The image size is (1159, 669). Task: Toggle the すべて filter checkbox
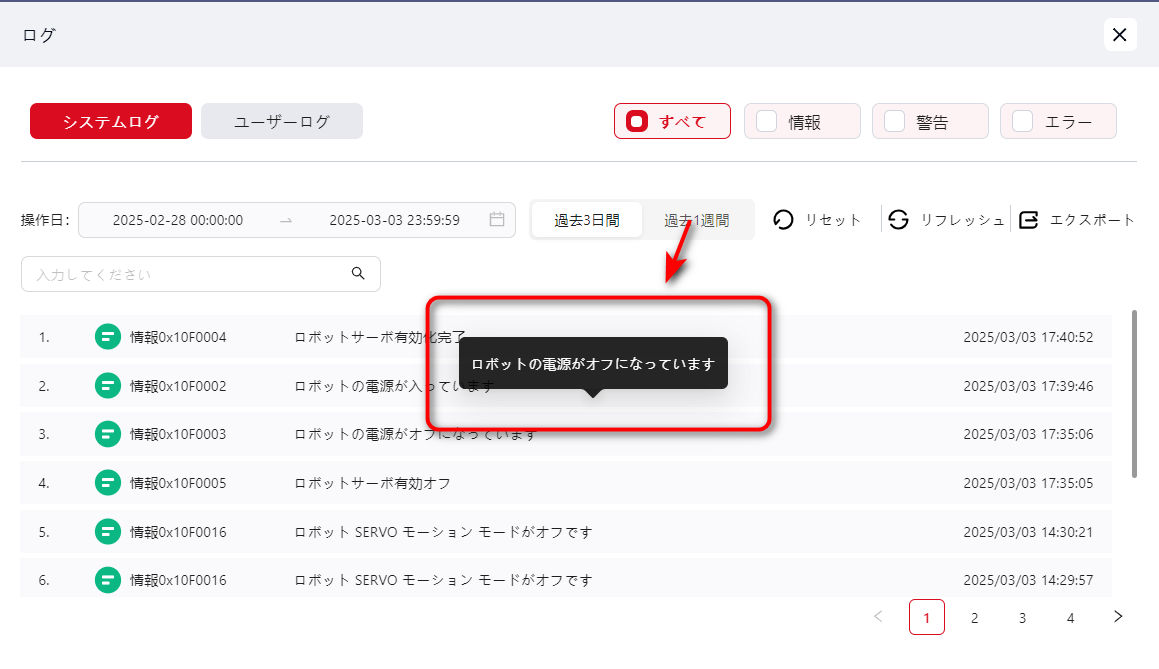tap(637, 121)
